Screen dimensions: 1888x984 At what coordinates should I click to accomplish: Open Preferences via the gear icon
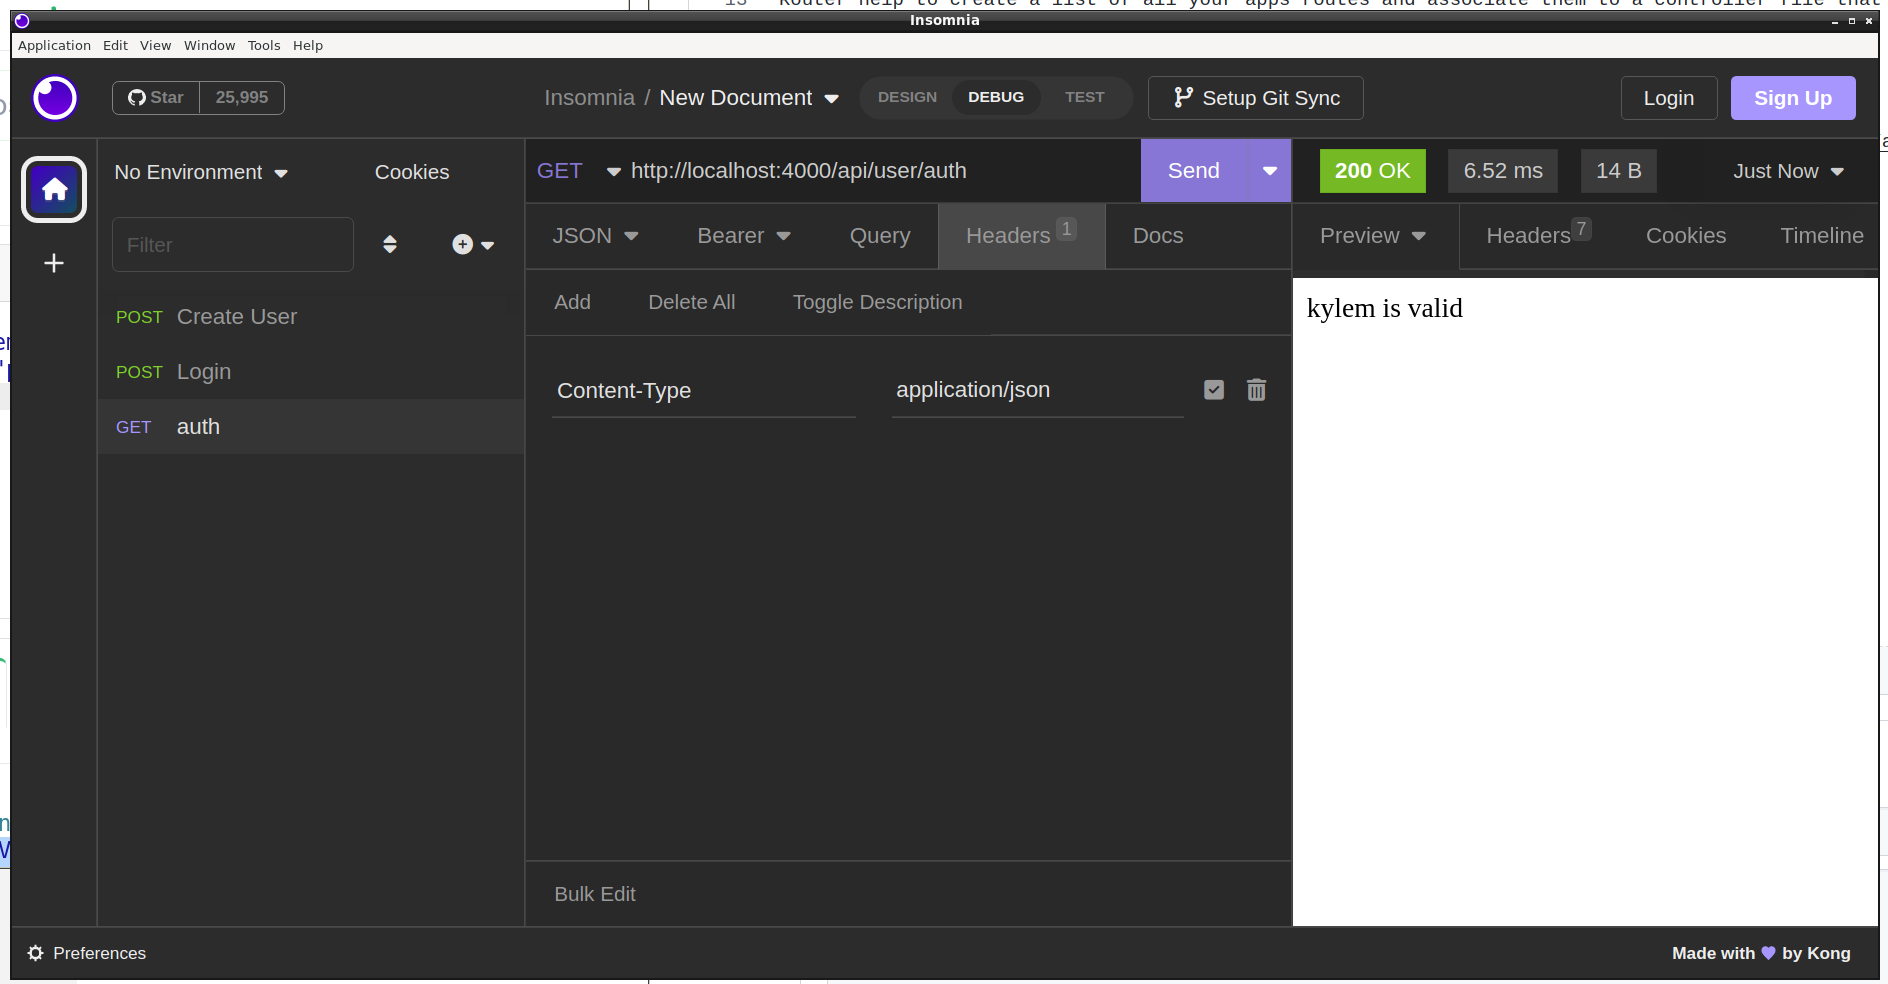[x=36, y=953]
